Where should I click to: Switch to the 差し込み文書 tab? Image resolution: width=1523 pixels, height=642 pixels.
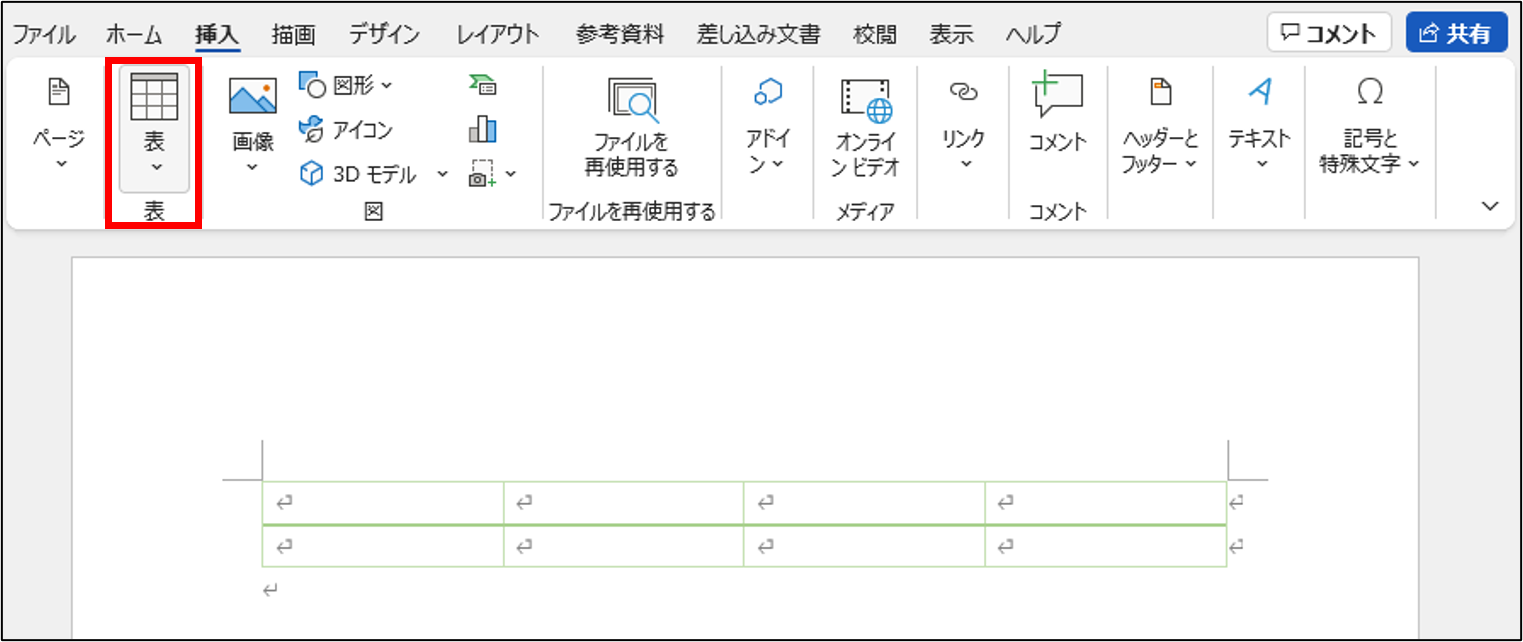[759, 35]
